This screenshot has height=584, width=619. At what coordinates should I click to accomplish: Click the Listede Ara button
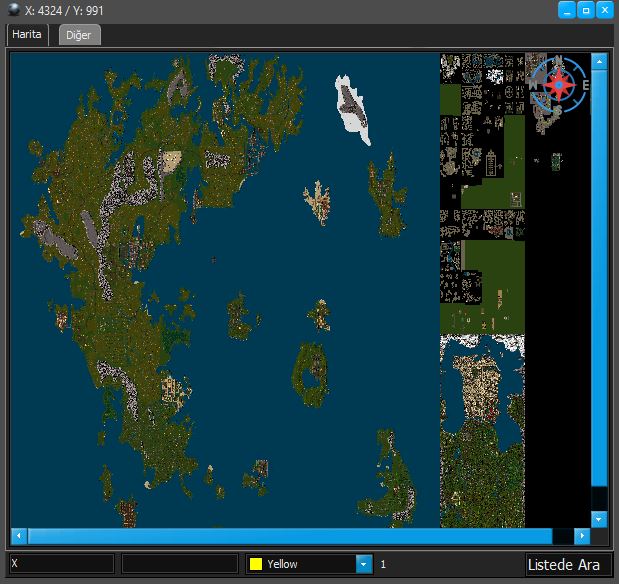click(x=568, y=564)
